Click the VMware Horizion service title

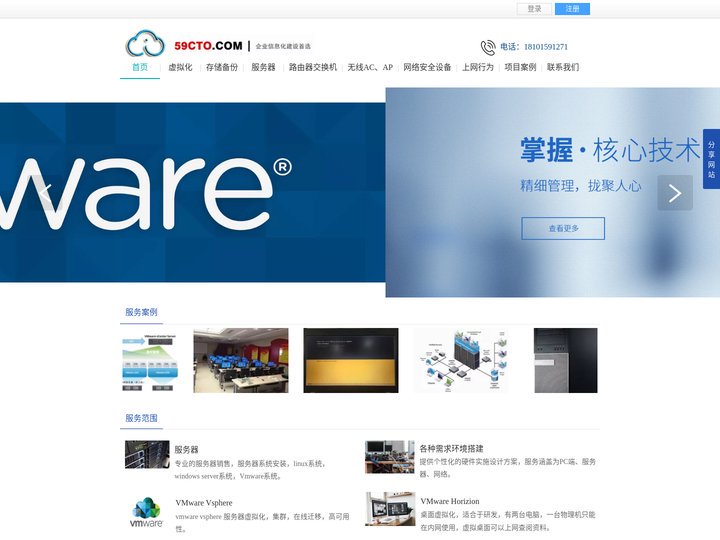tap(450, 501)
